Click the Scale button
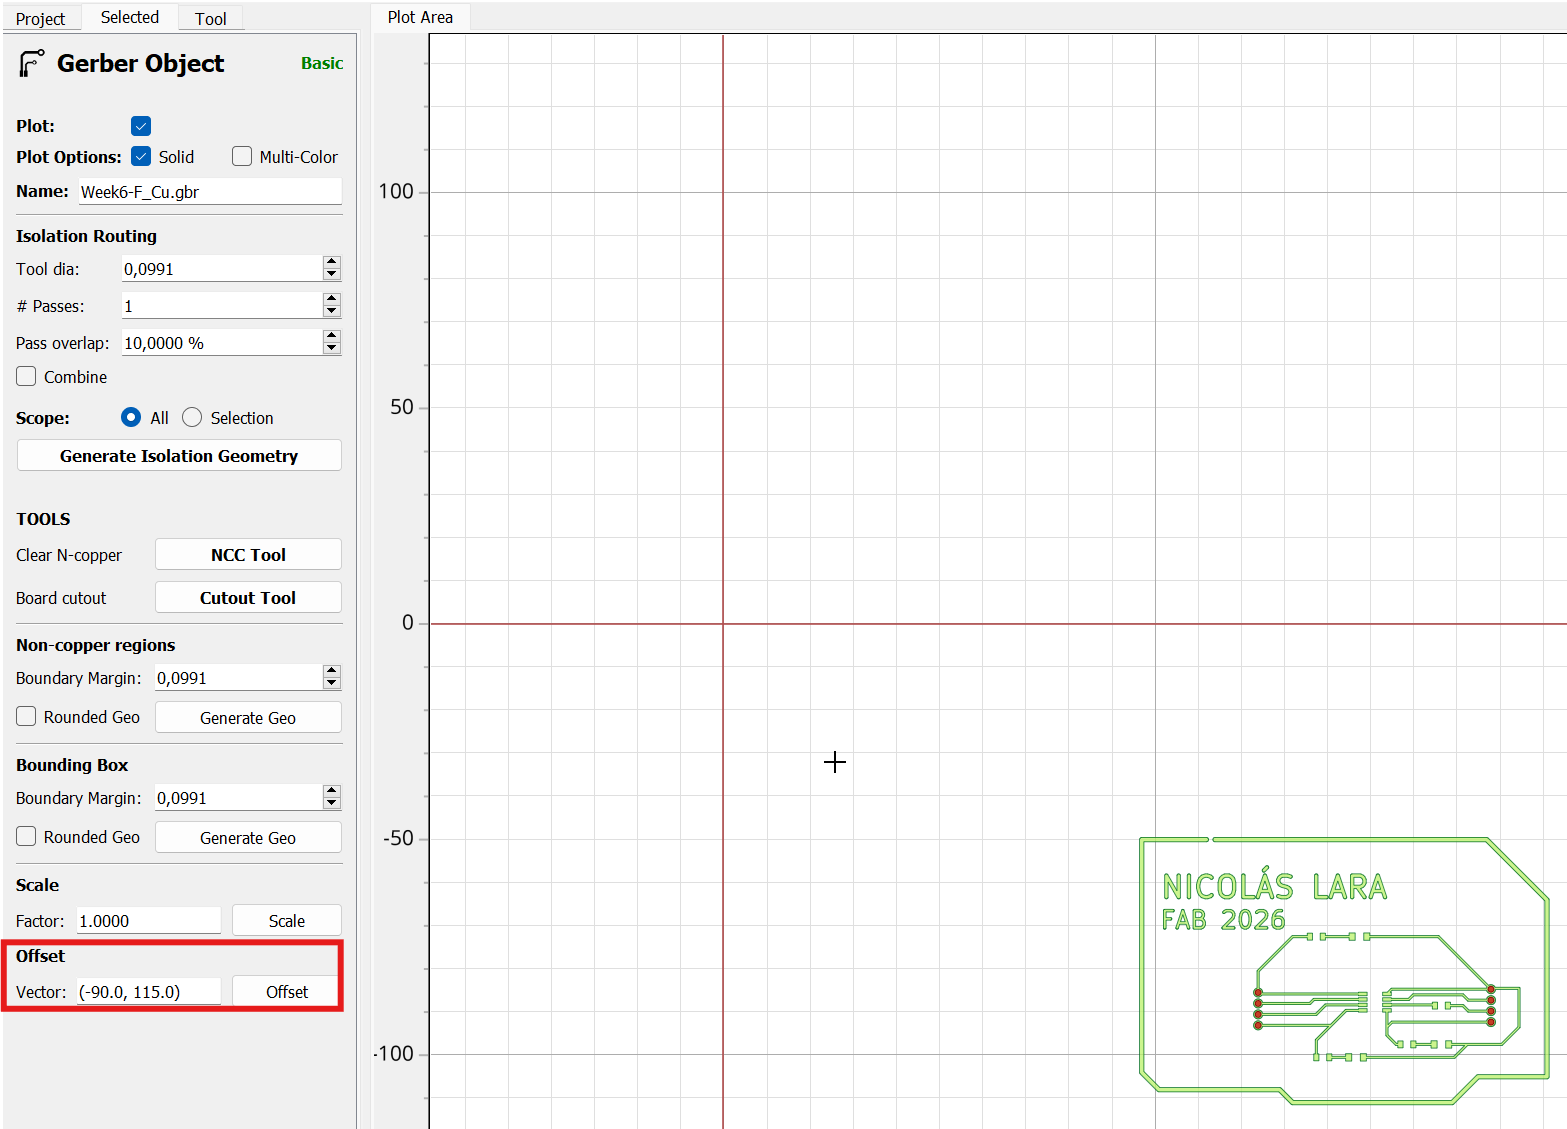1567x1129 pixels. 287,921
